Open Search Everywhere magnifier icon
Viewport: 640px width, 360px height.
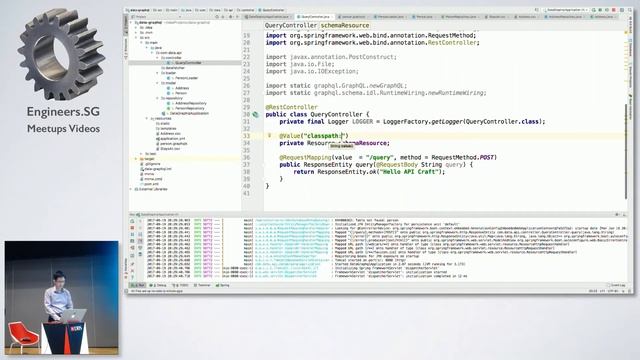click(630, 10)
